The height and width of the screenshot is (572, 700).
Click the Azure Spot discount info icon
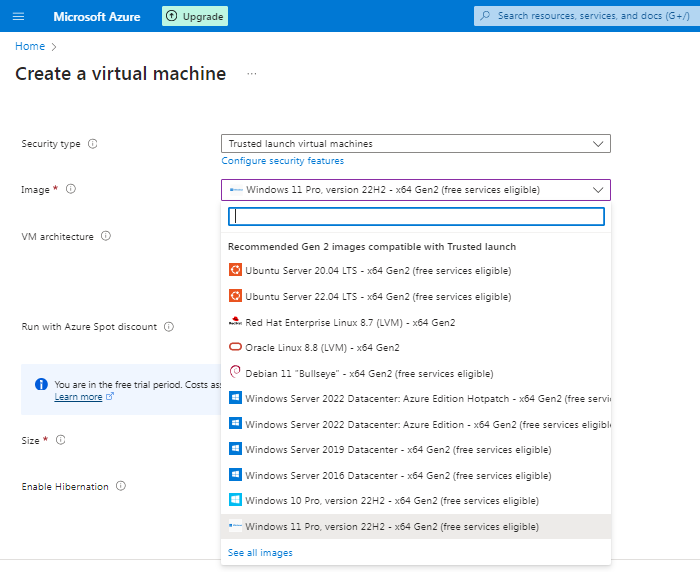coord(169,327)
